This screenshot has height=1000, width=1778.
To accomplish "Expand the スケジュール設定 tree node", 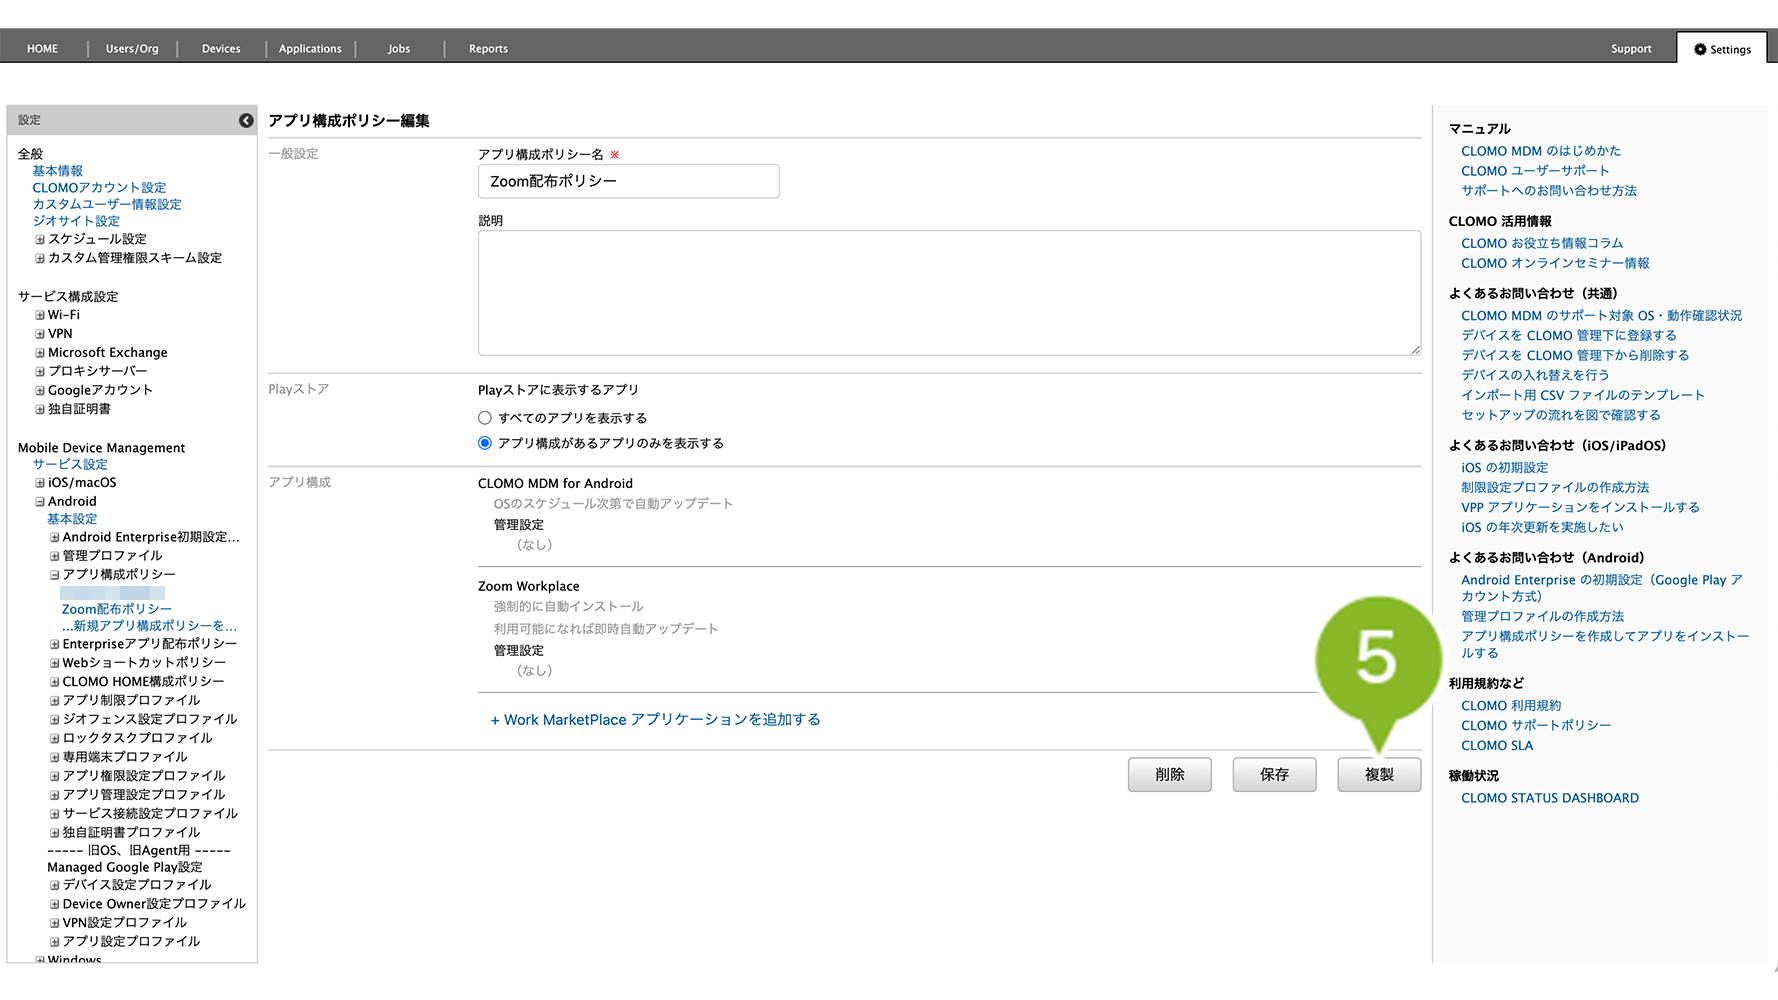I will click(40, 240).
